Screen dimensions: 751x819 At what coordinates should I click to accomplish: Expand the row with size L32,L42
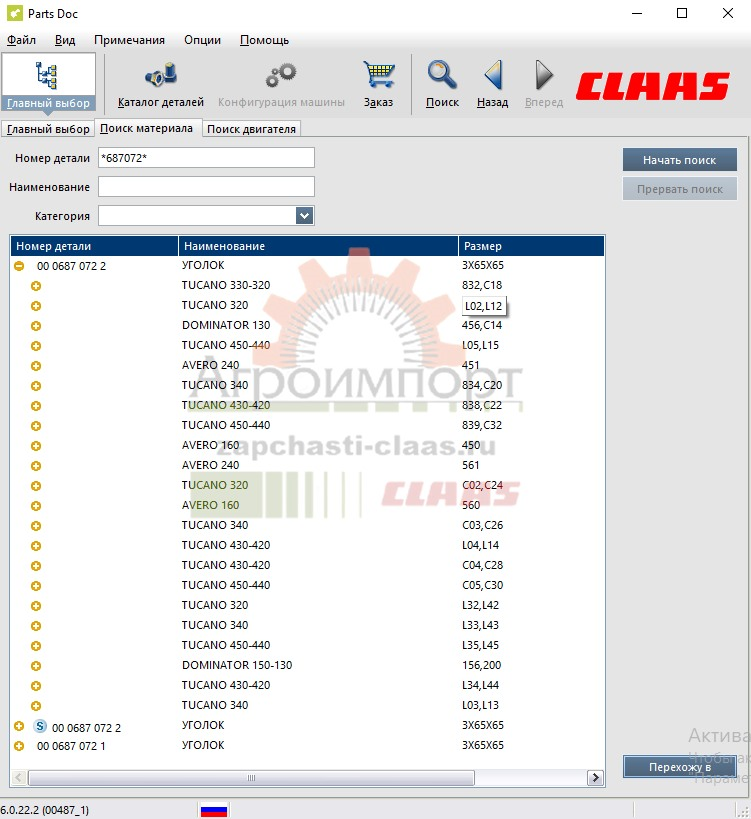(36, 606)
